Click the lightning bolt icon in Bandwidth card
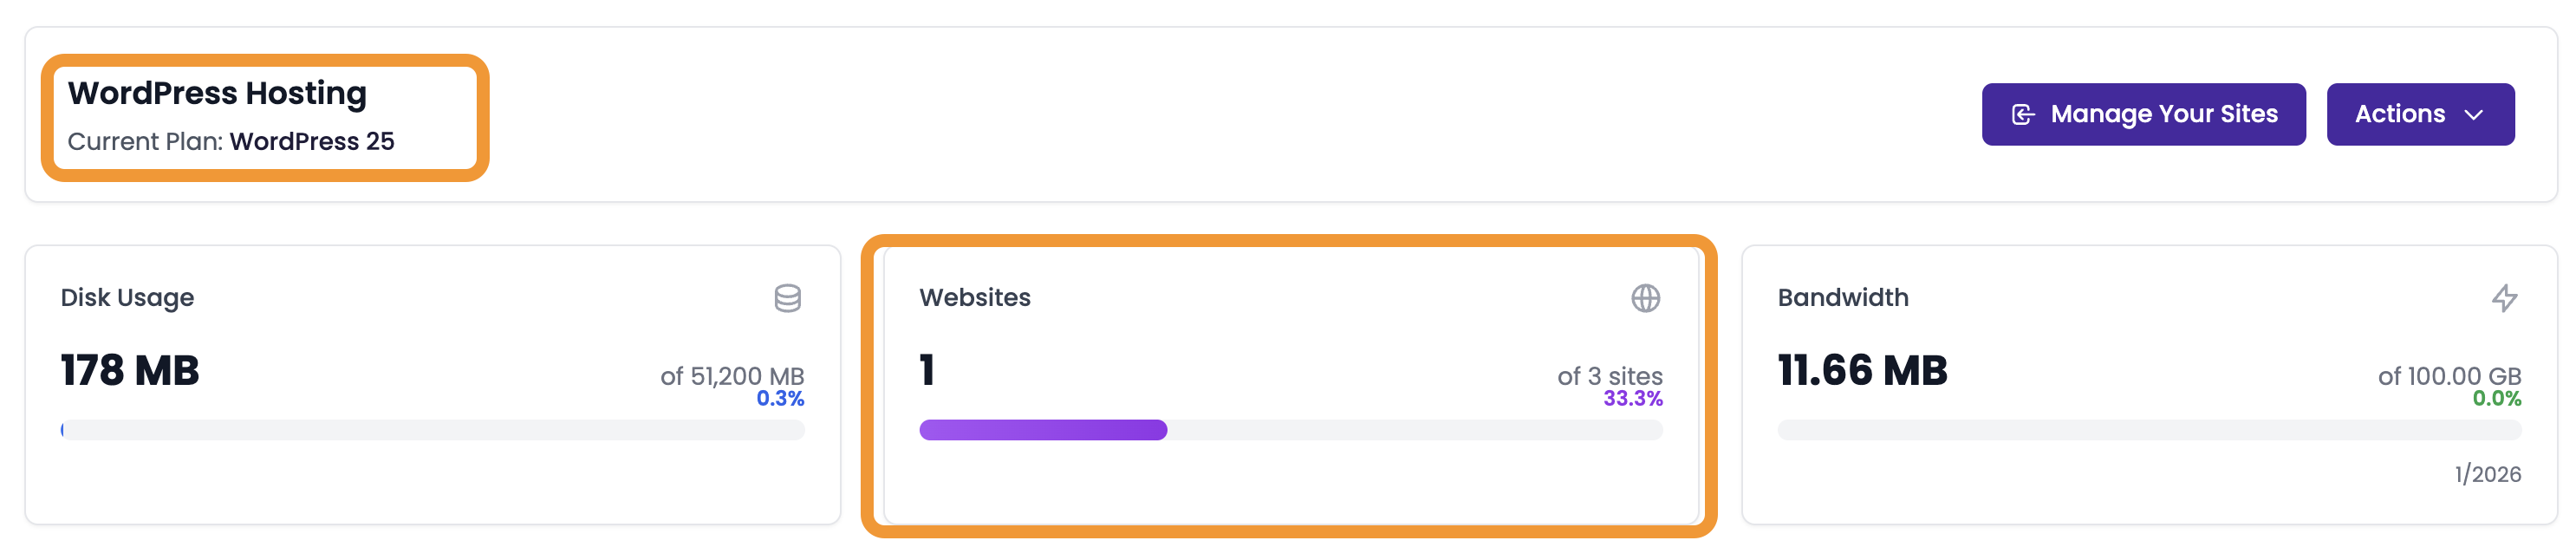The image size is (2576, 560). click(2504, 298)
